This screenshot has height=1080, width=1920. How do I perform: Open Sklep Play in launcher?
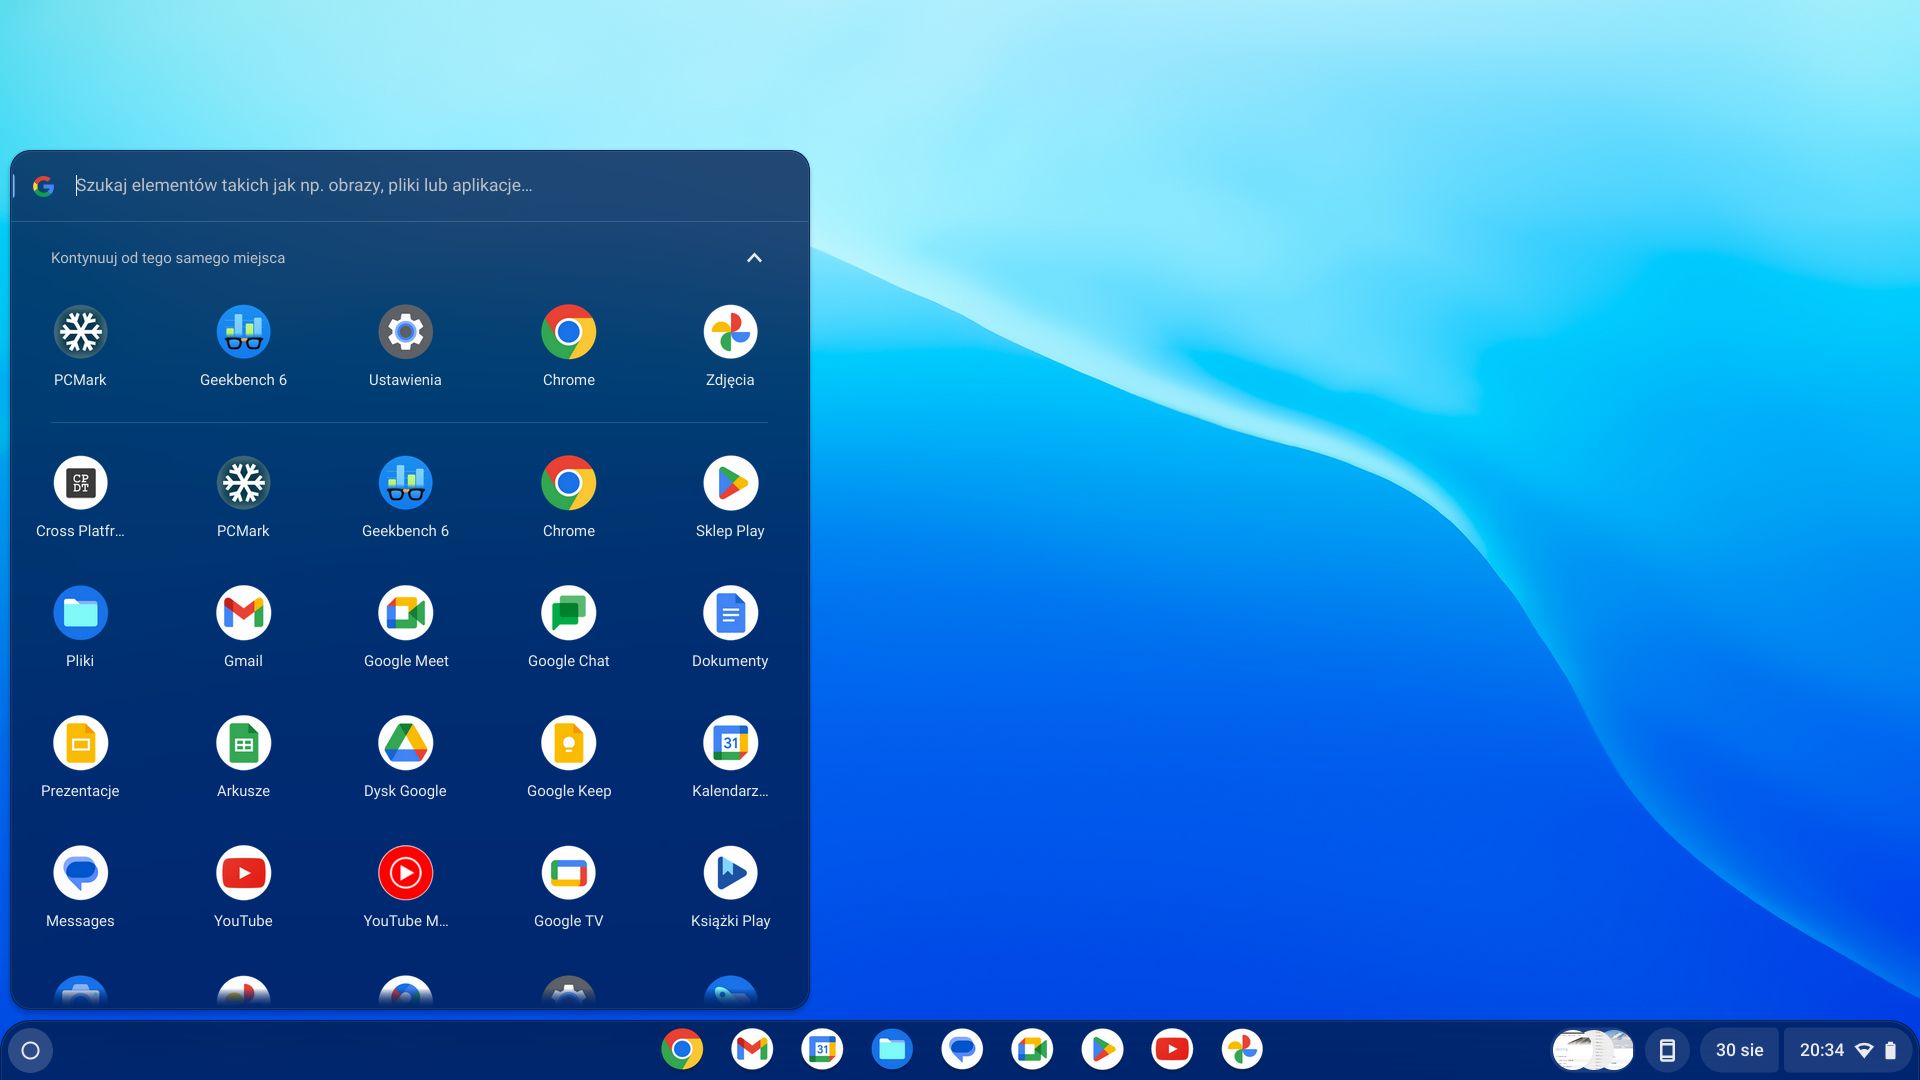point(730,497)
